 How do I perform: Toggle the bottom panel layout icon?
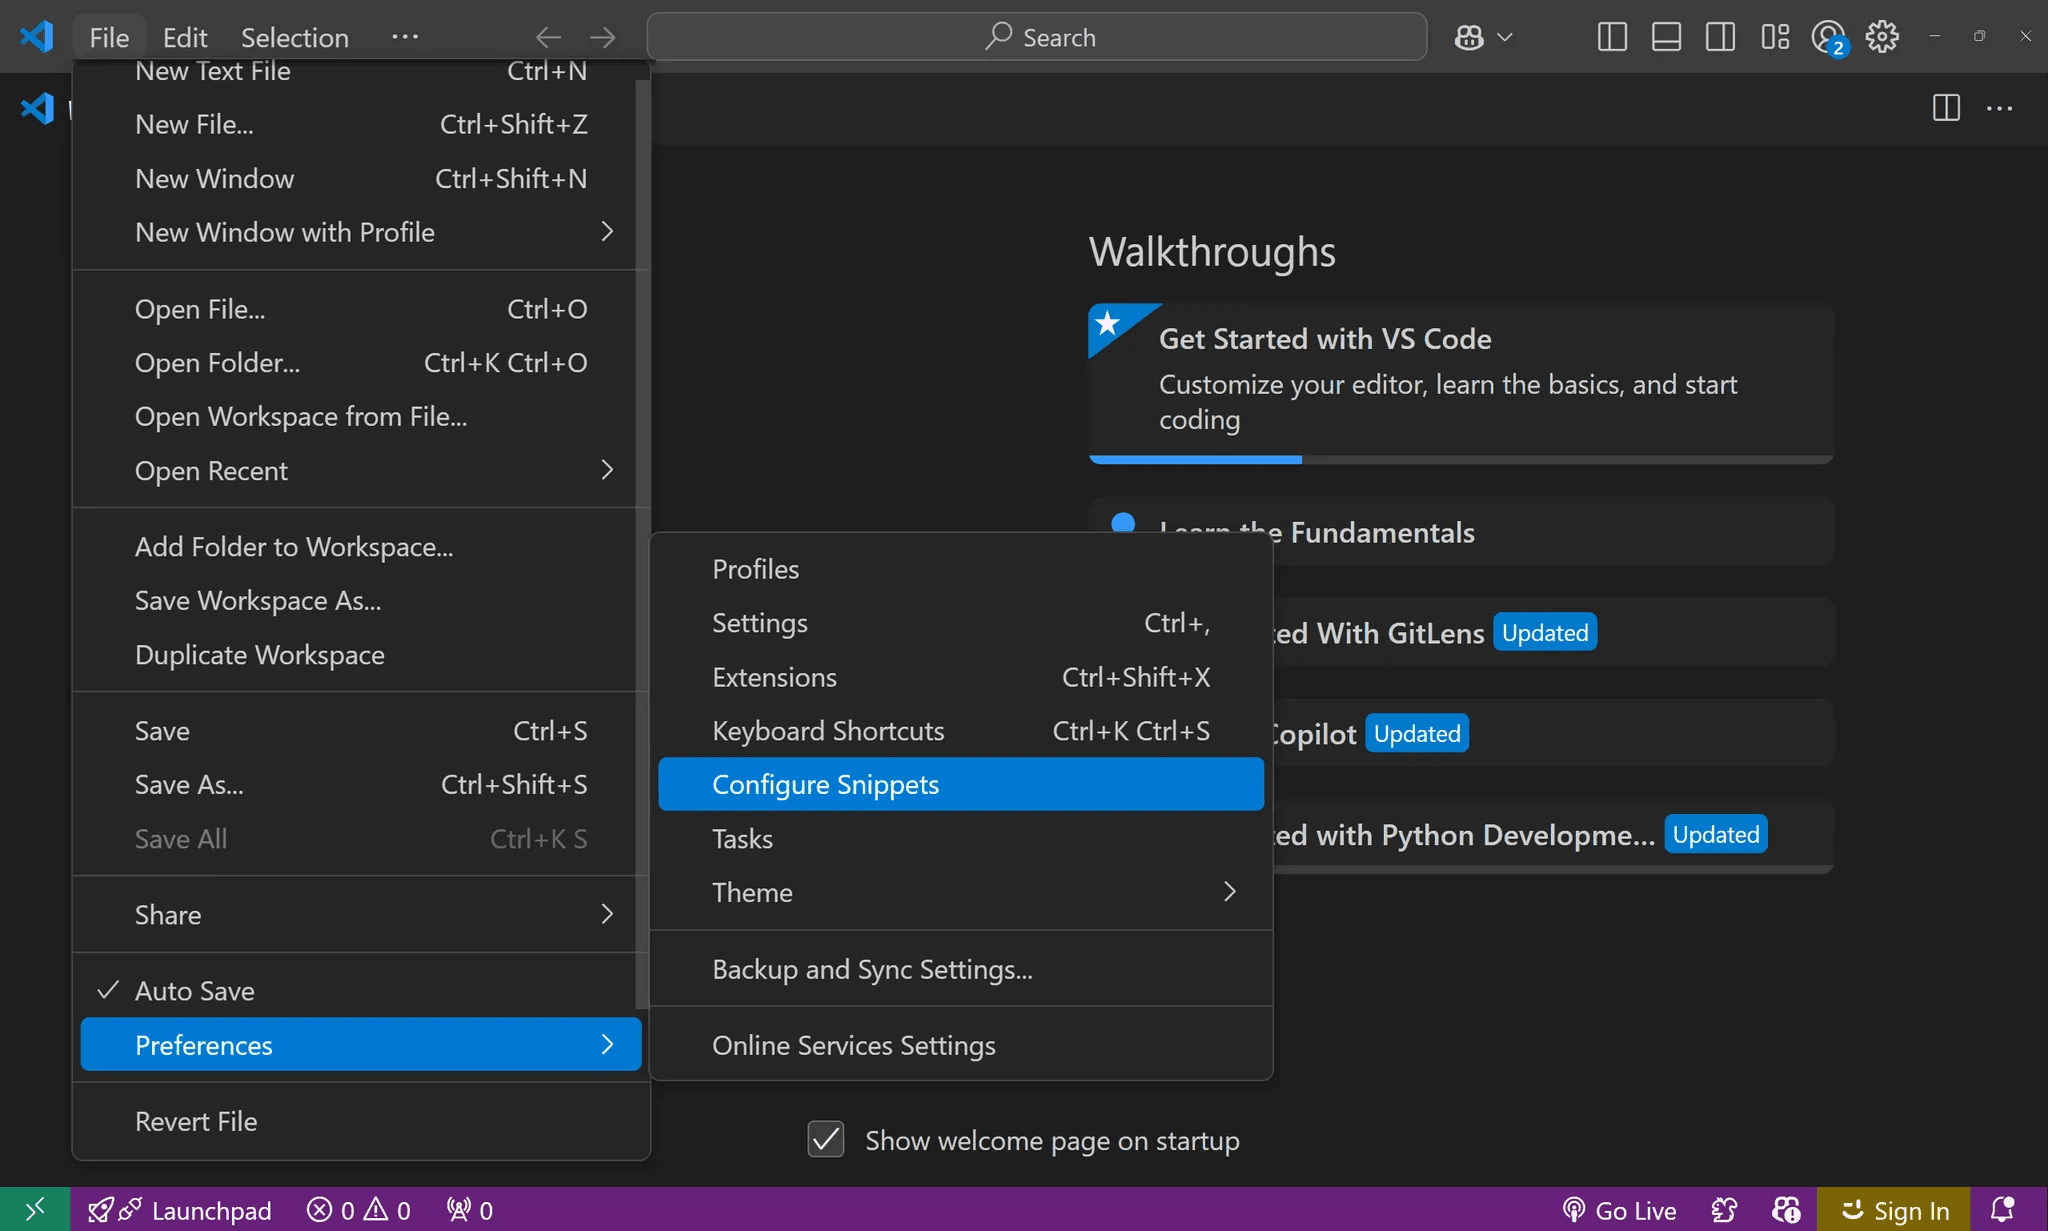[1666, 38]
